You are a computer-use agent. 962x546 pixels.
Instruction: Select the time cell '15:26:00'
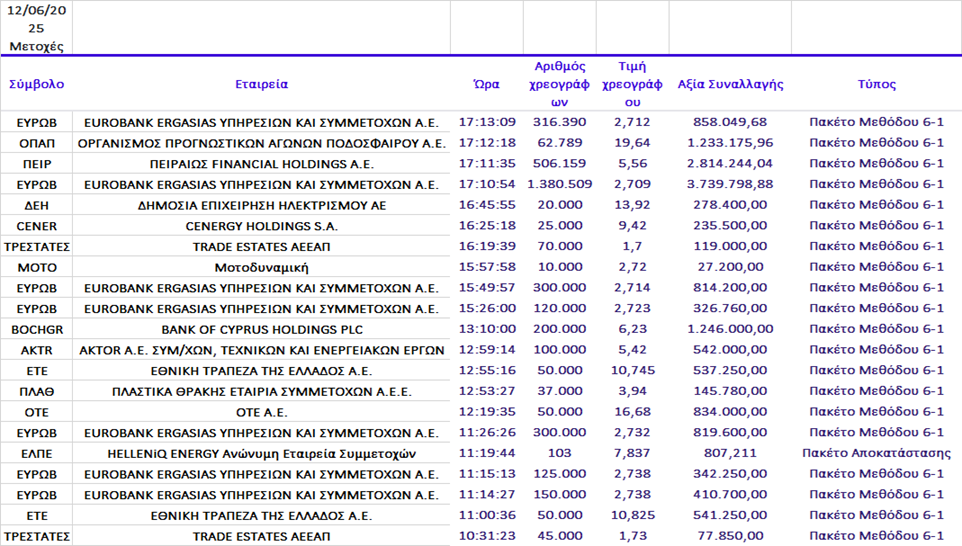[487, 309]
